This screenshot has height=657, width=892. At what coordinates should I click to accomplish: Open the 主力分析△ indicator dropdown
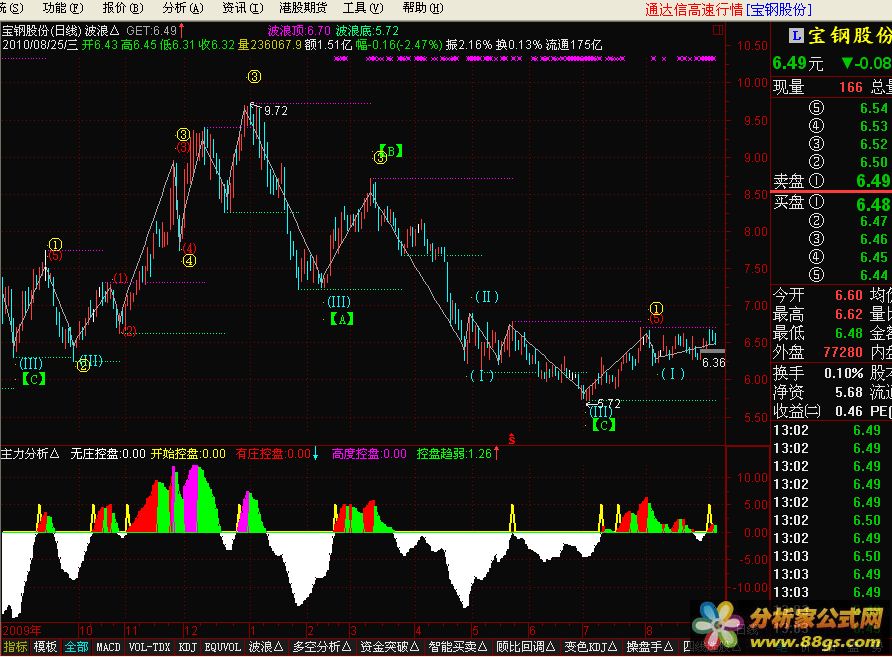coord(30,453)
